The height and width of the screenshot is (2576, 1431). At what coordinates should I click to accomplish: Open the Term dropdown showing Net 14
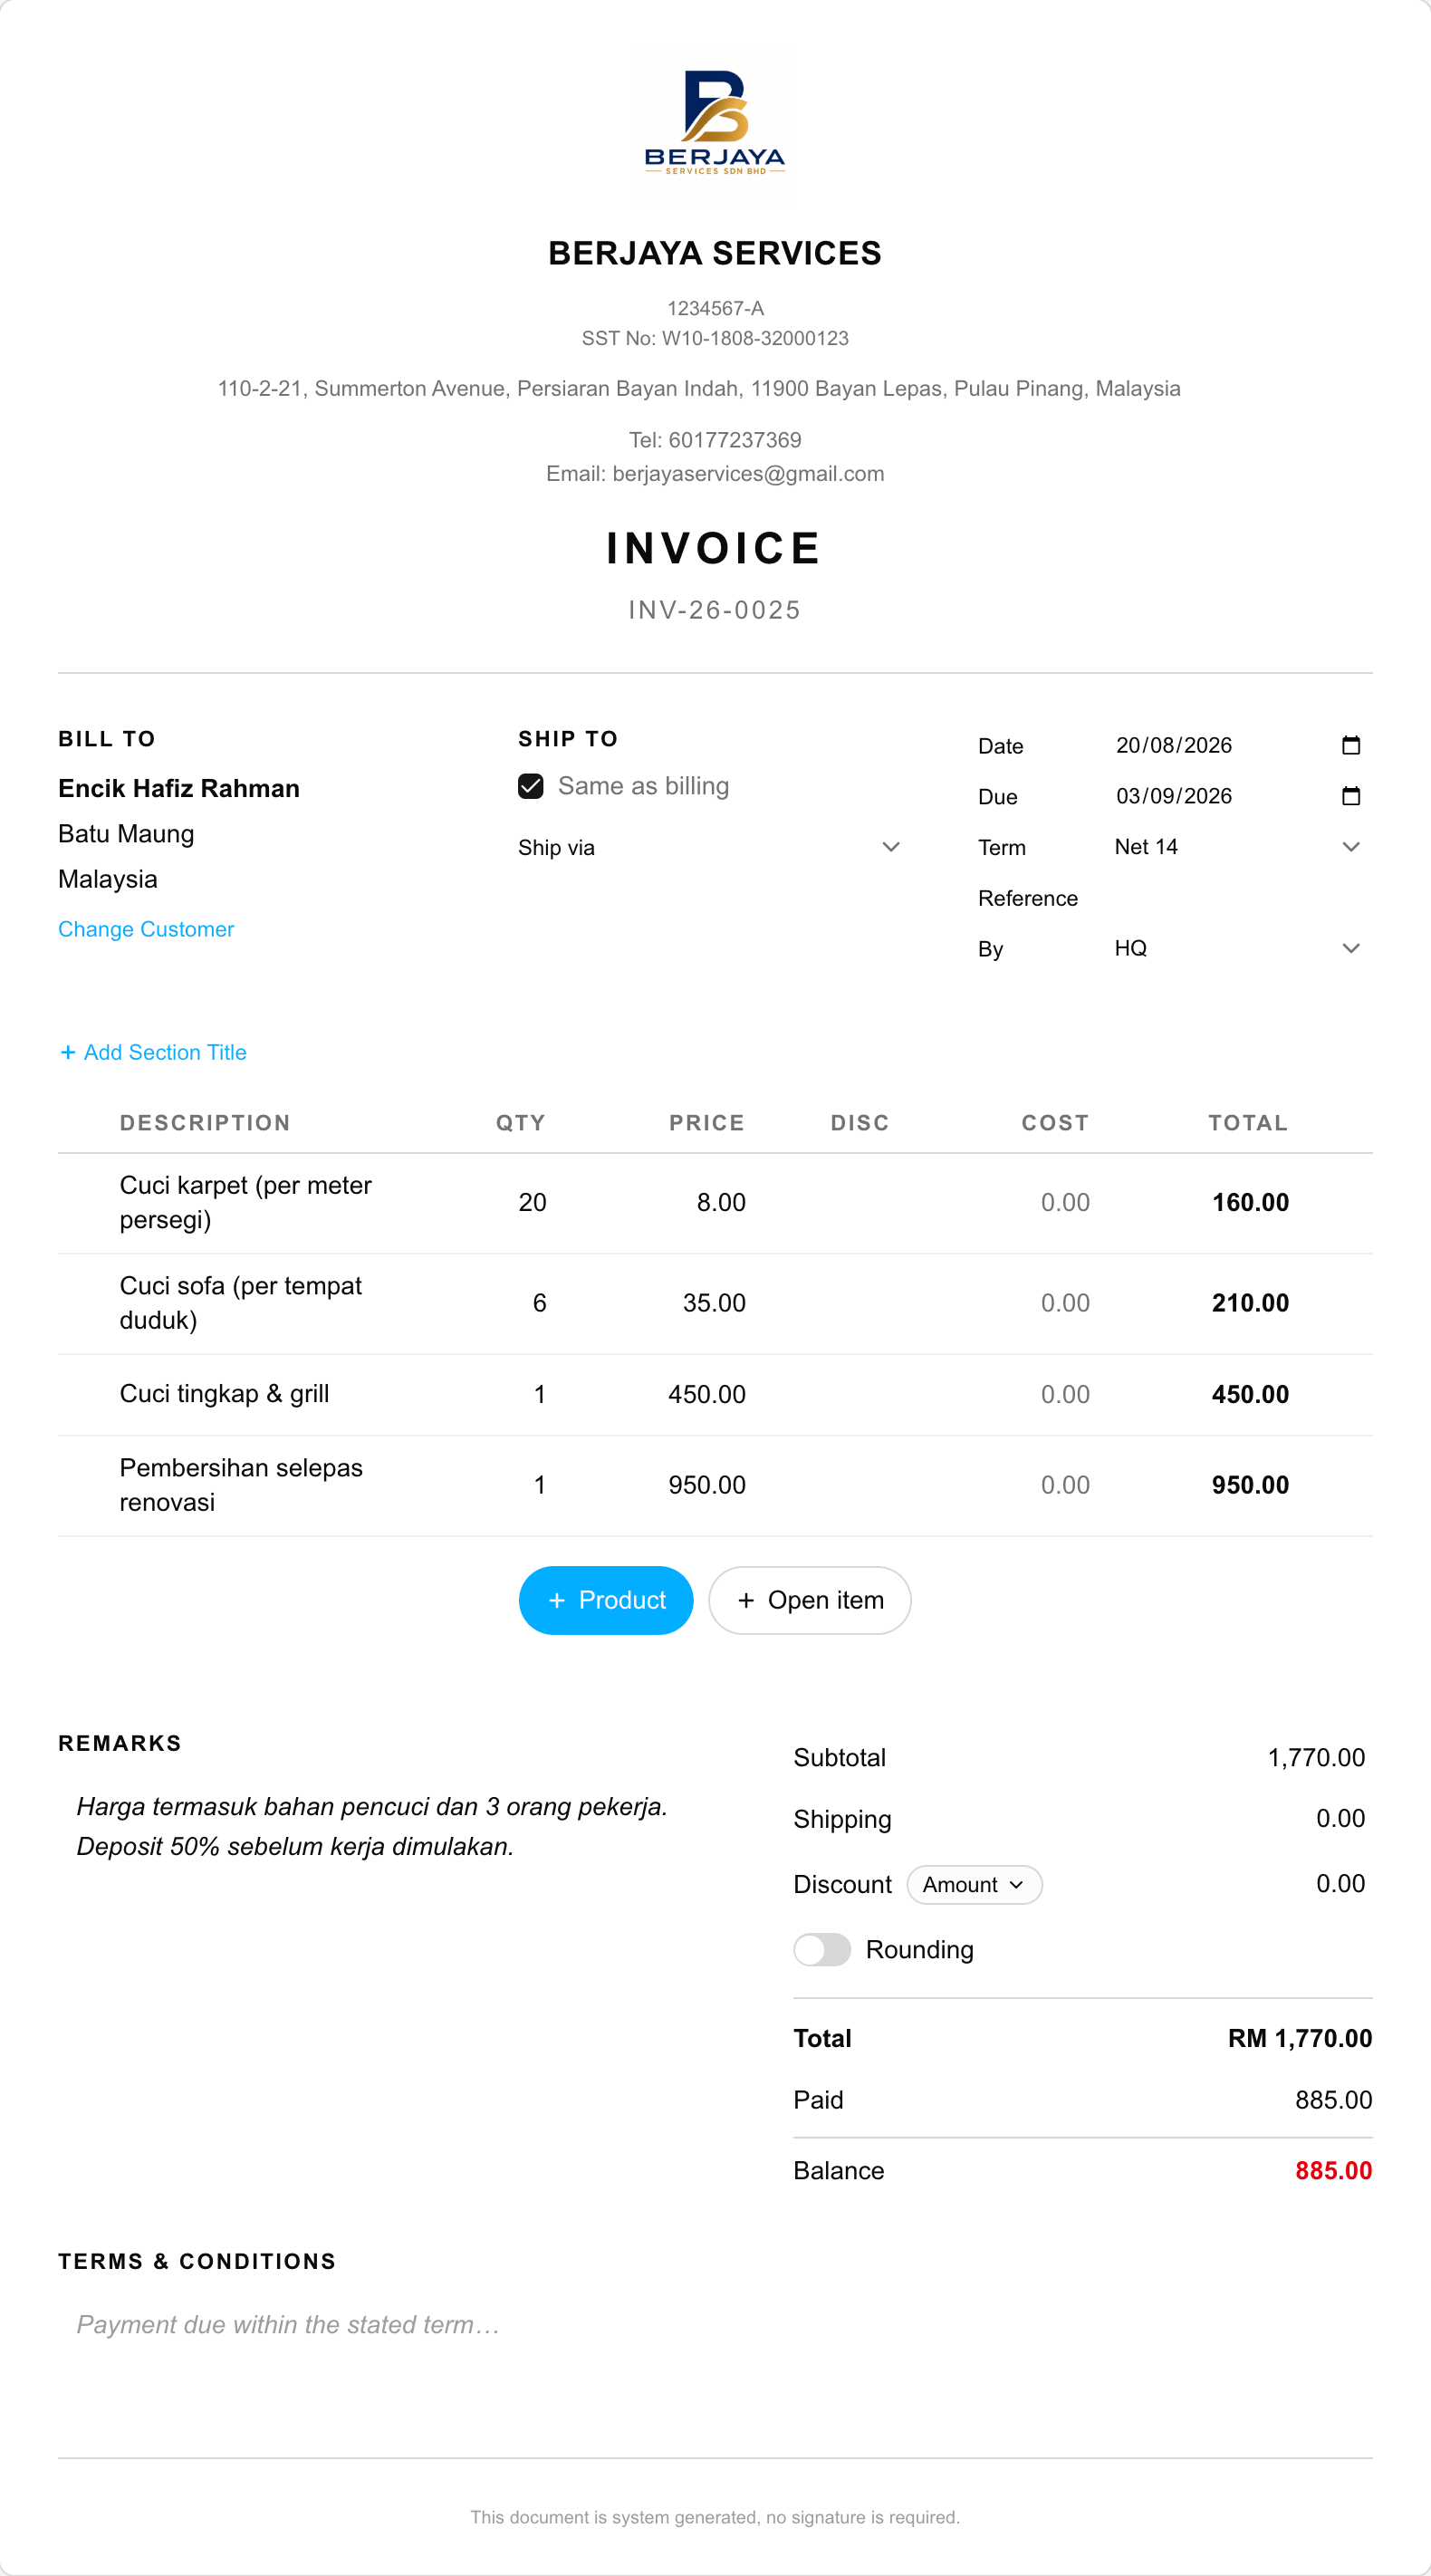pos(1238,847)
